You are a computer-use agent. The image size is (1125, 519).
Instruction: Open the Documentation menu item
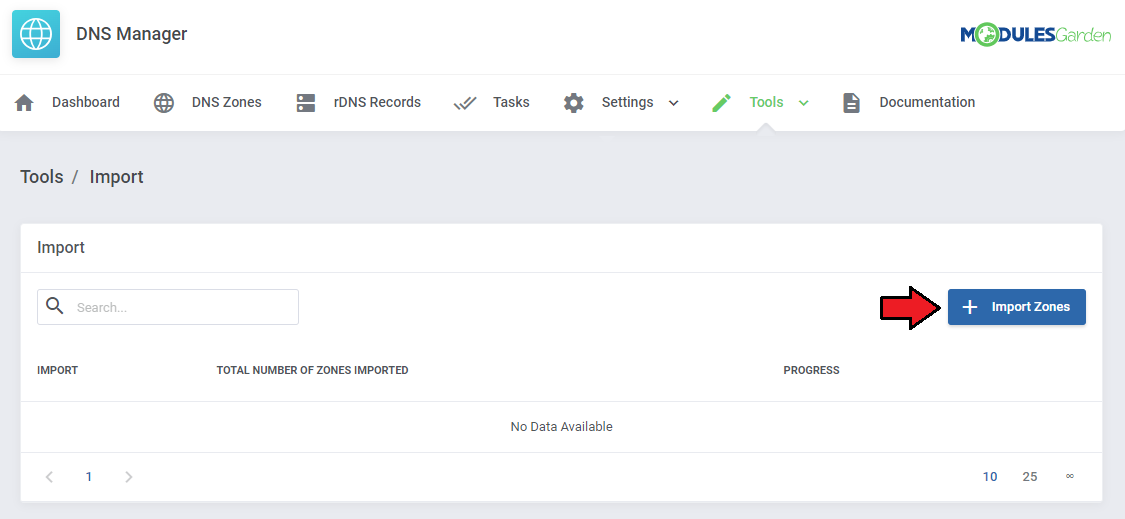(927, 102)
